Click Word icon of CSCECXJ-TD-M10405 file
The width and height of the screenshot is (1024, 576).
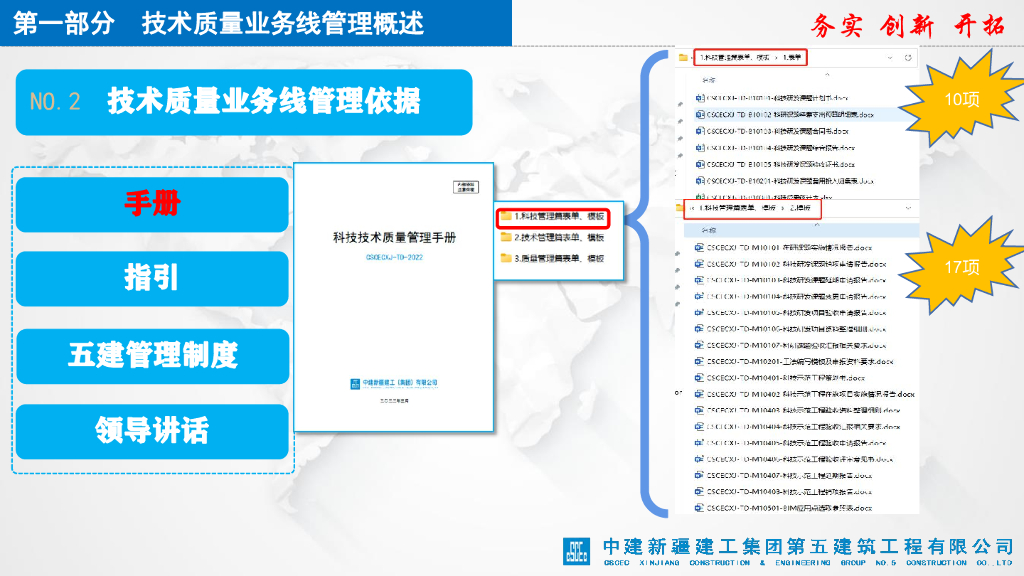699,443
